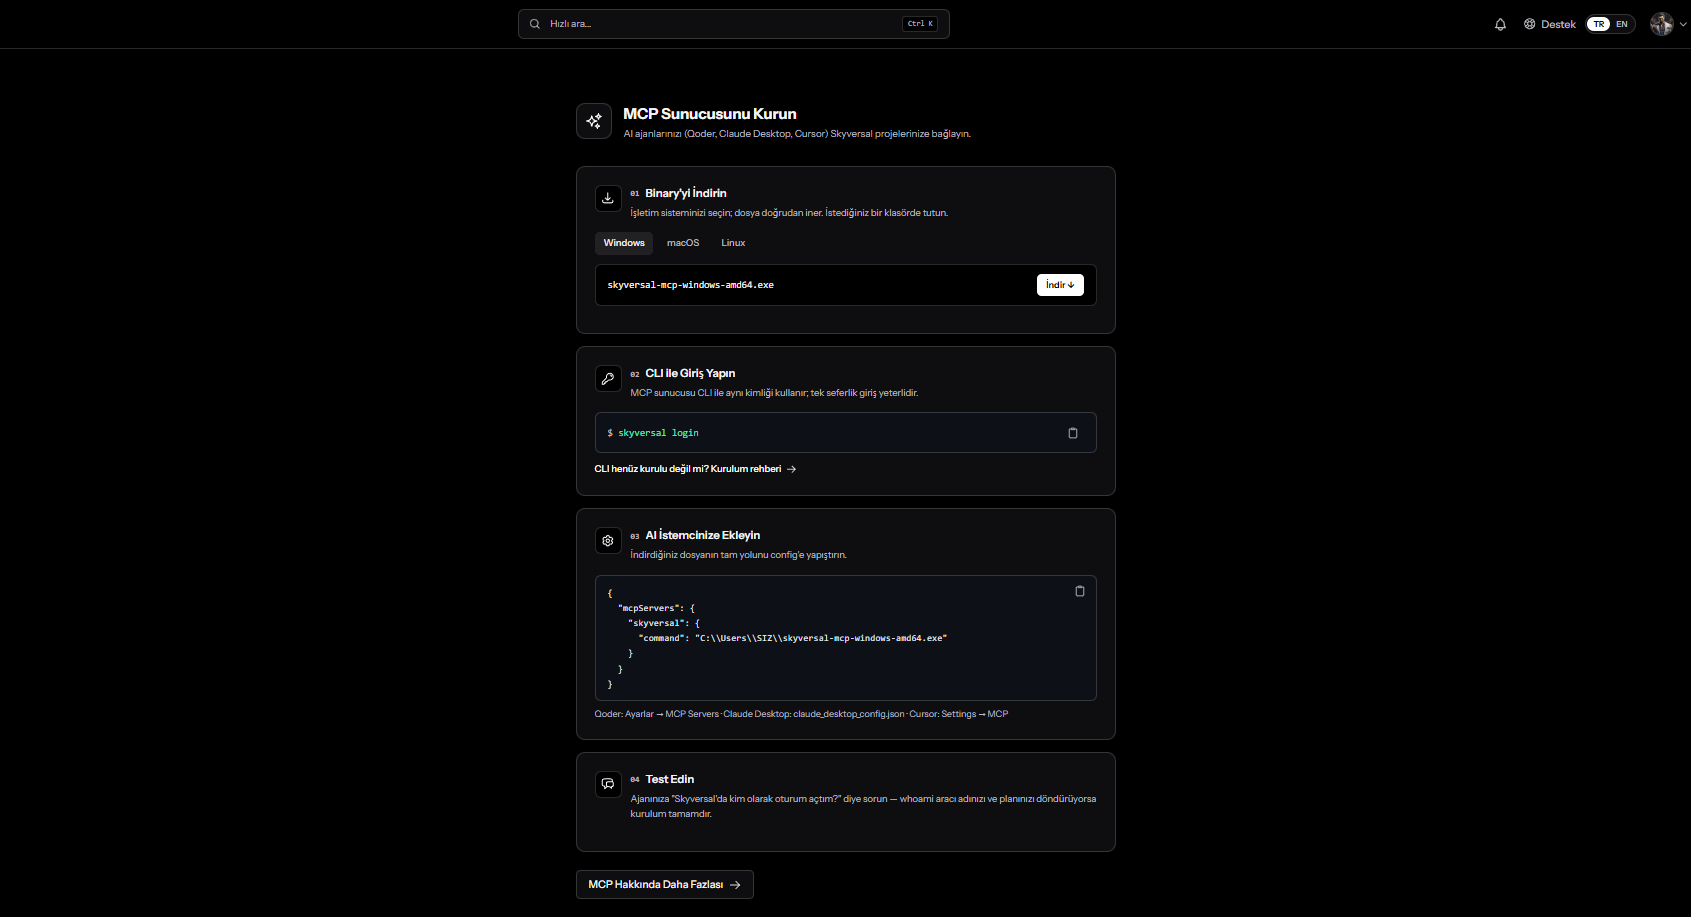Expand the profile chevron arrow
Viewport: 1691px width, 917px height.
1683,24
